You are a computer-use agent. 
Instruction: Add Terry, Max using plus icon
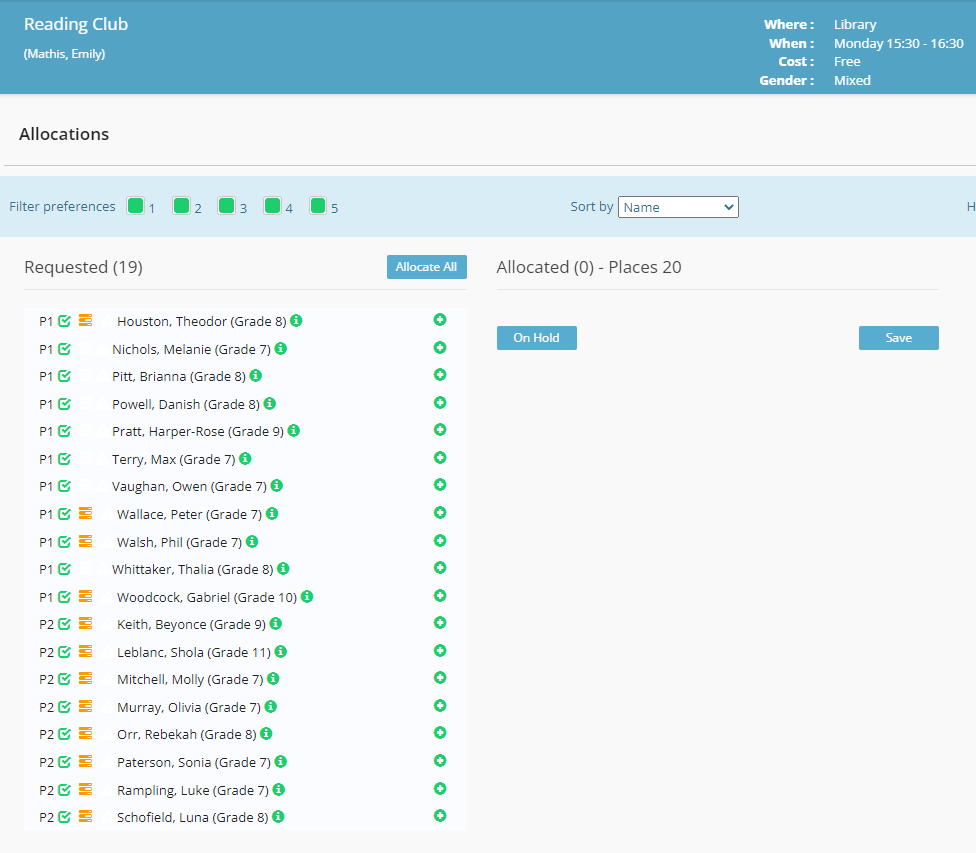point(440,458)
